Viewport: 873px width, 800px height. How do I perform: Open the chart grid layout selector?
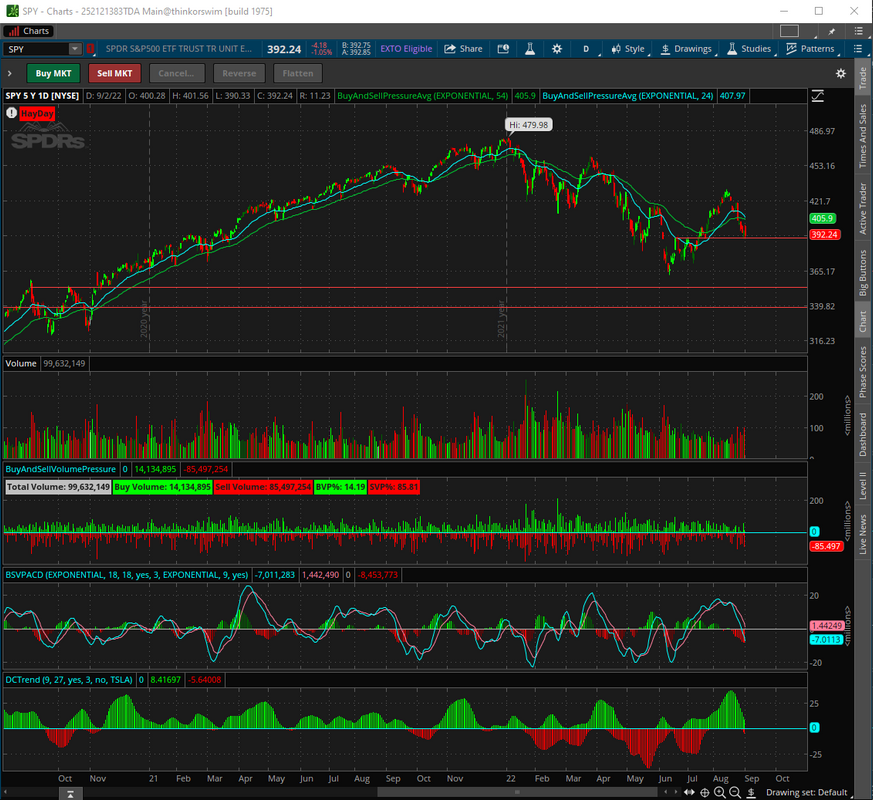789,31
